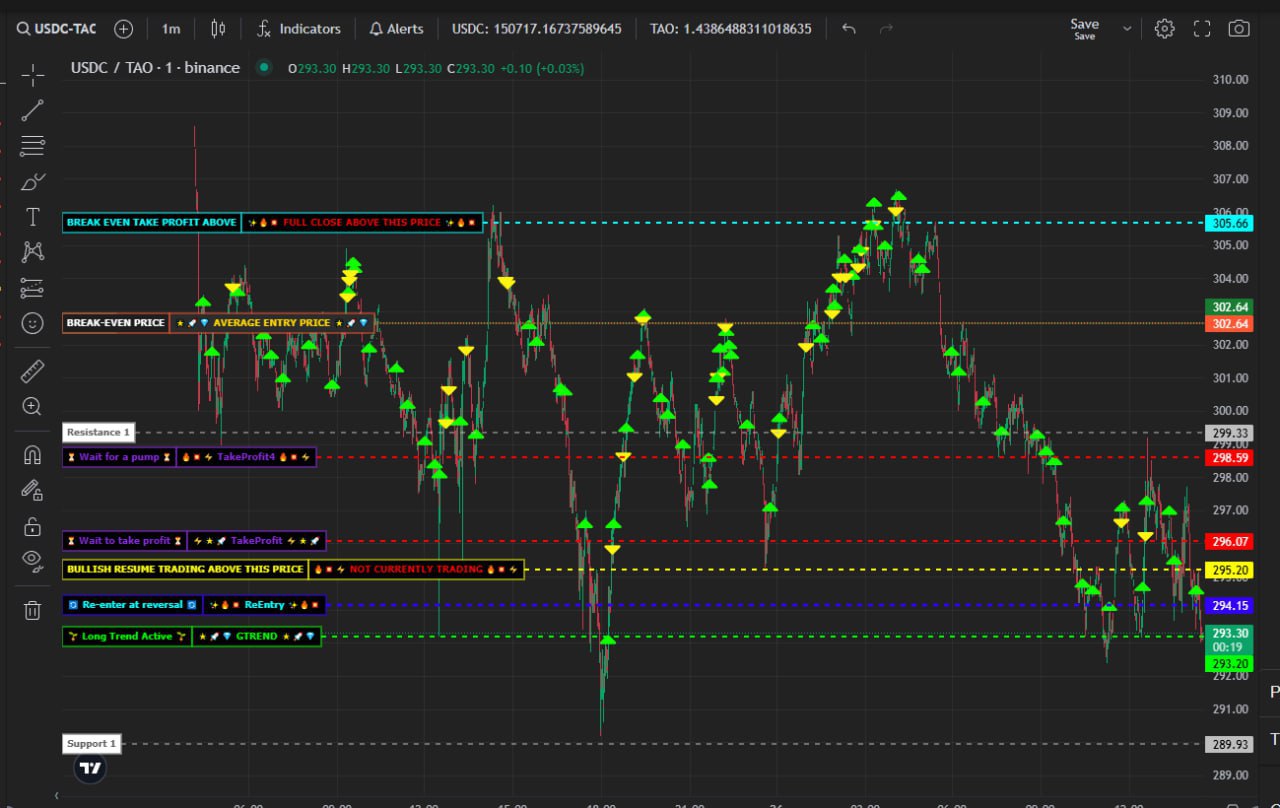Click the yellow 295.20 price tag
The image size is (1280, 808).
(1231, 569)
